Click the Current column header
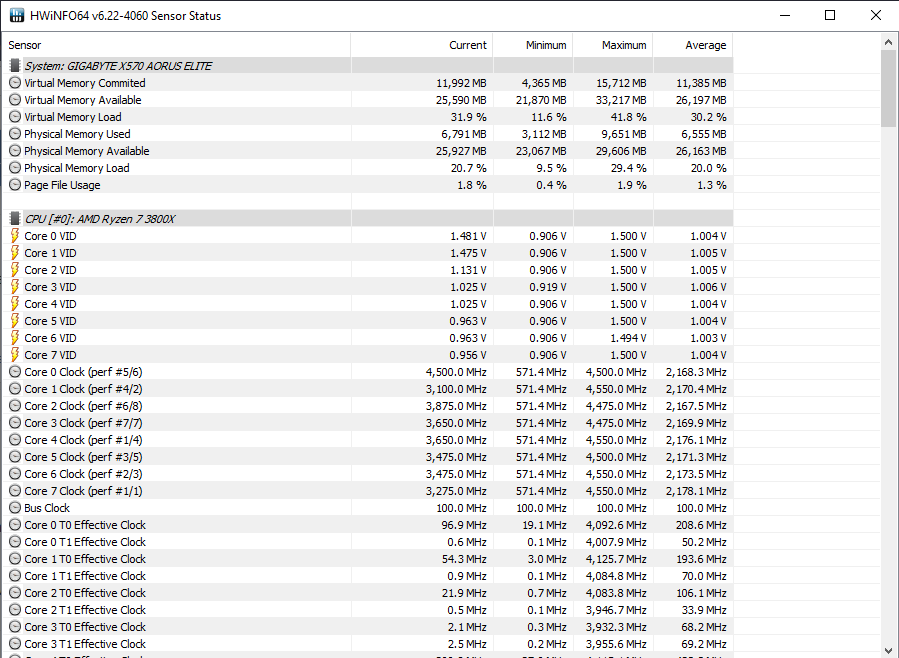The width and height of the screenshot is (899, 658). (x=422, y=45)
